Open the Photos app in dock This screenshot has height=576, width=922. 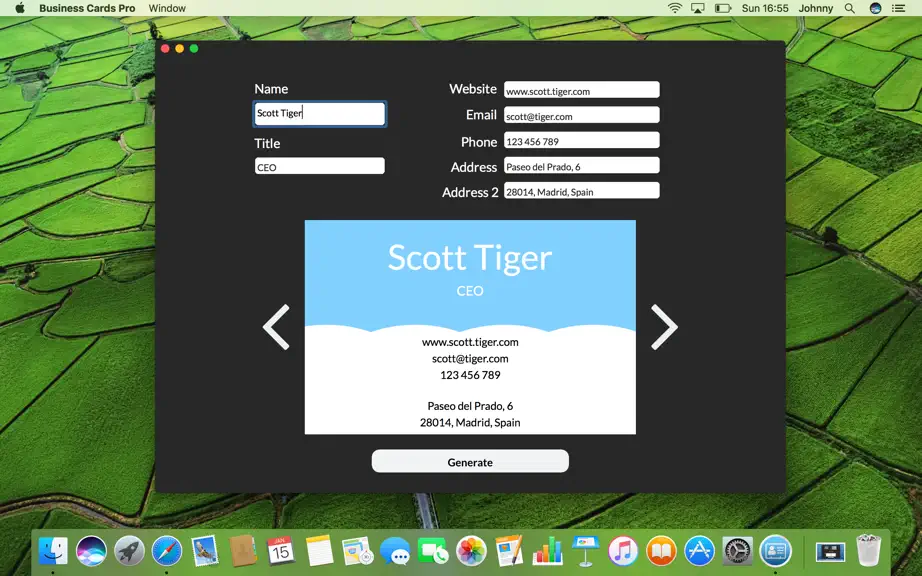click(472, 551)
